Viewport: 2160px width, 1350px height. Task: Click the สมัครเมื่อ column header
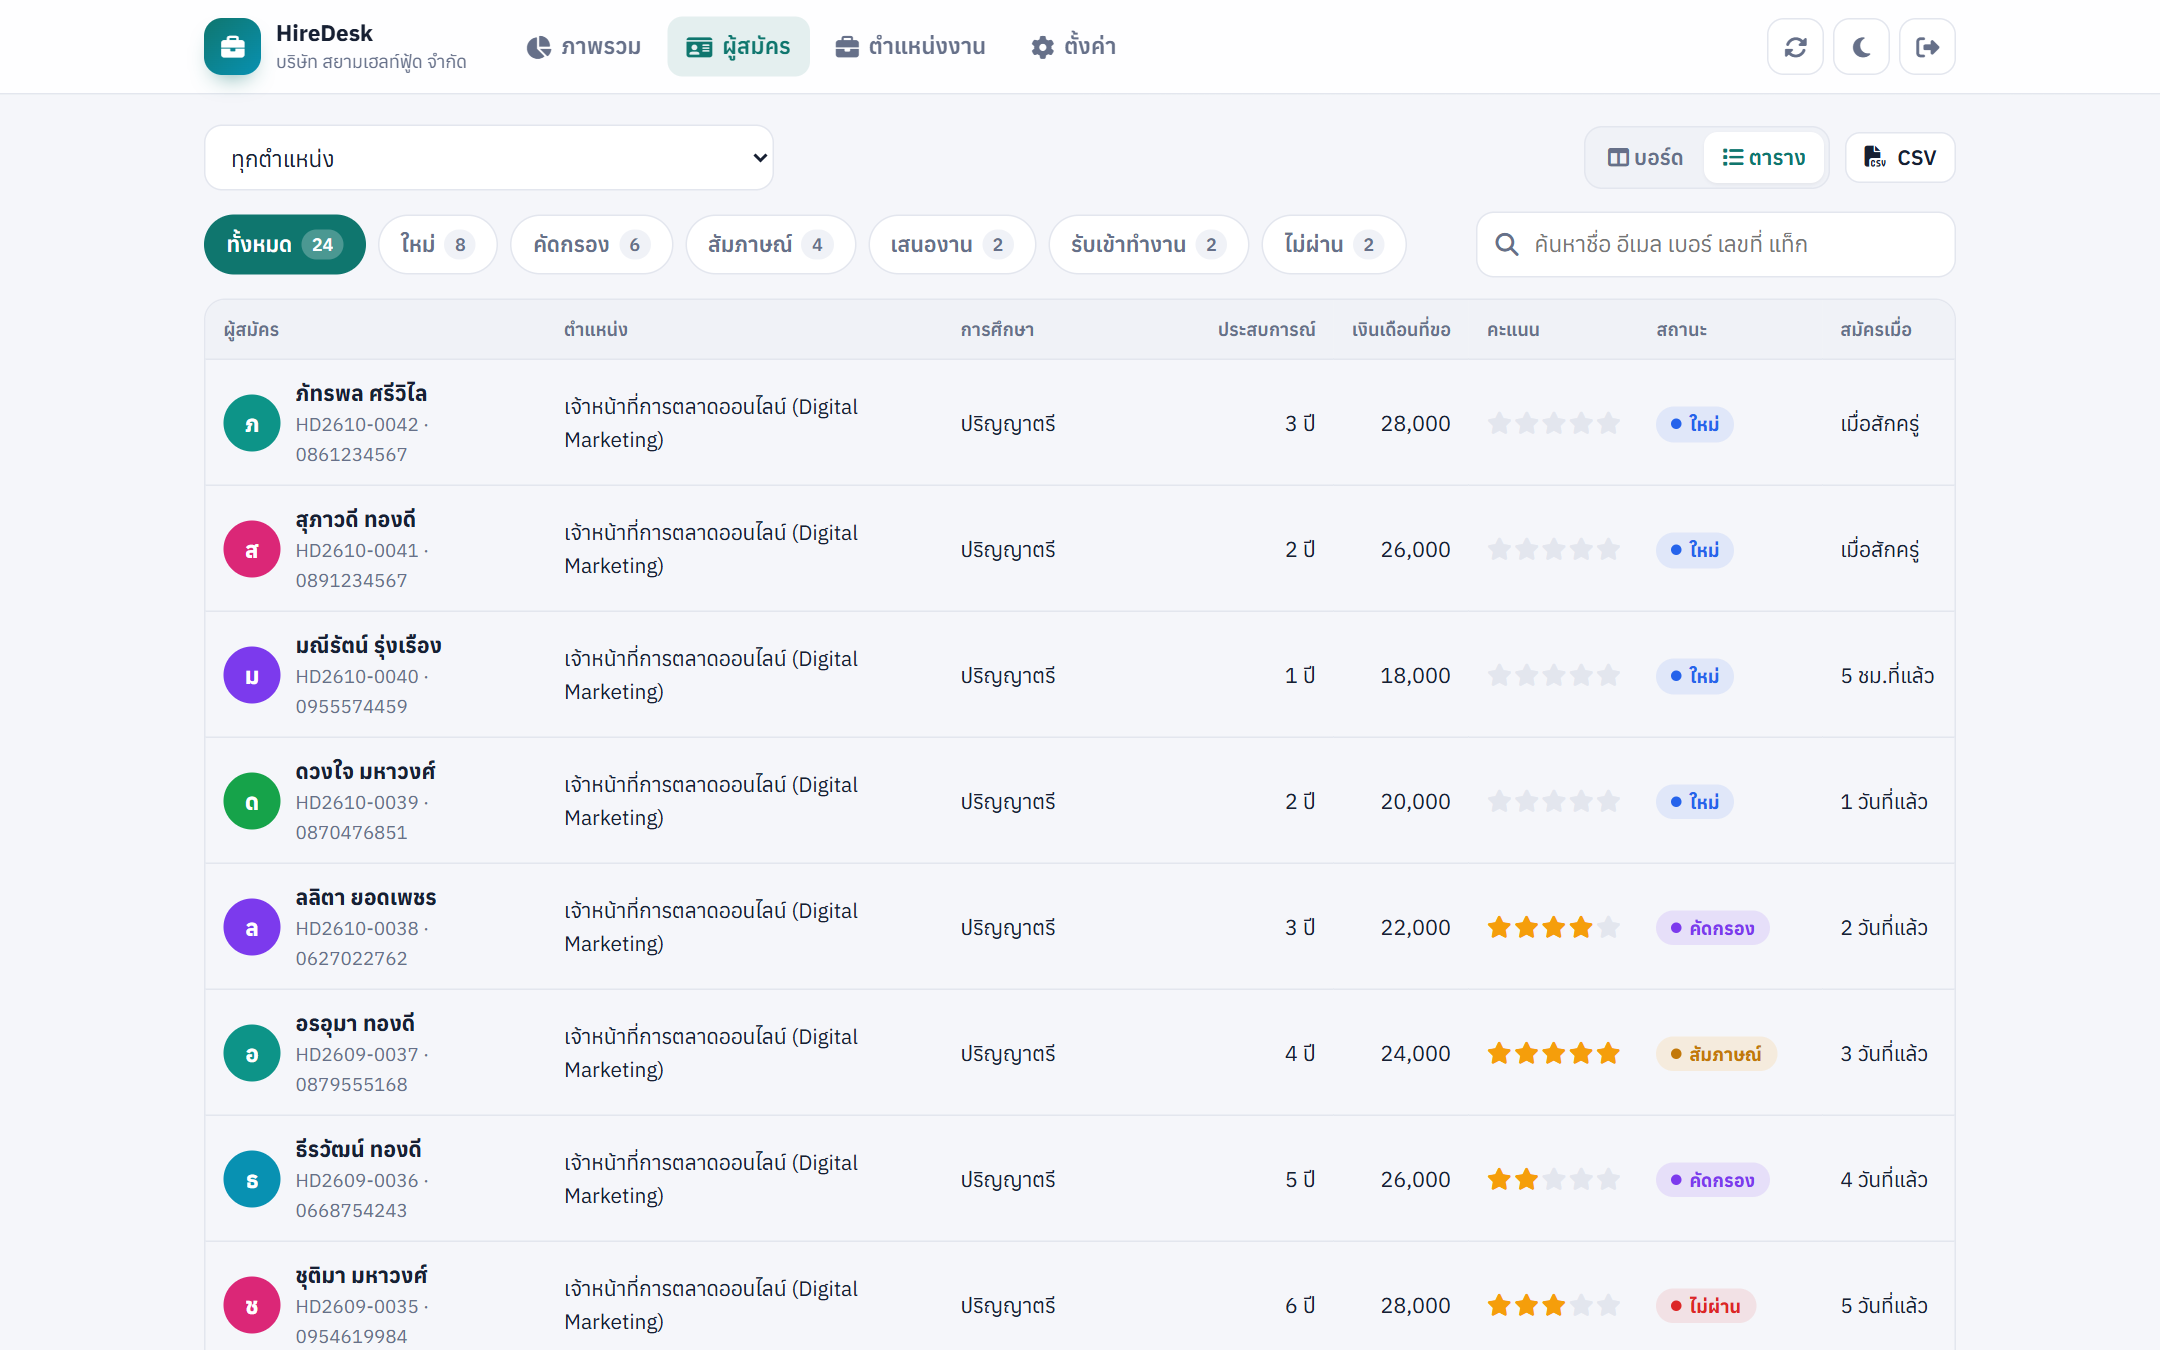point(1876,330)
